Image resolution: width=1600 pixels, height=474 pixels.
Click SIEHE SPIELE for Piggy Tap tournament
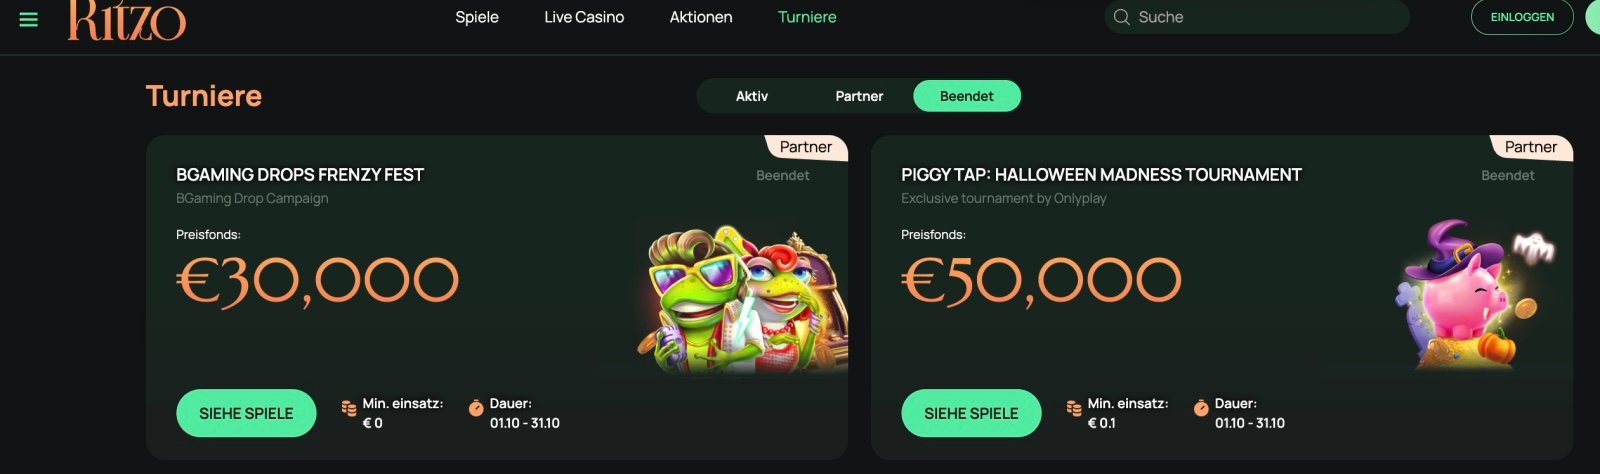971,413
